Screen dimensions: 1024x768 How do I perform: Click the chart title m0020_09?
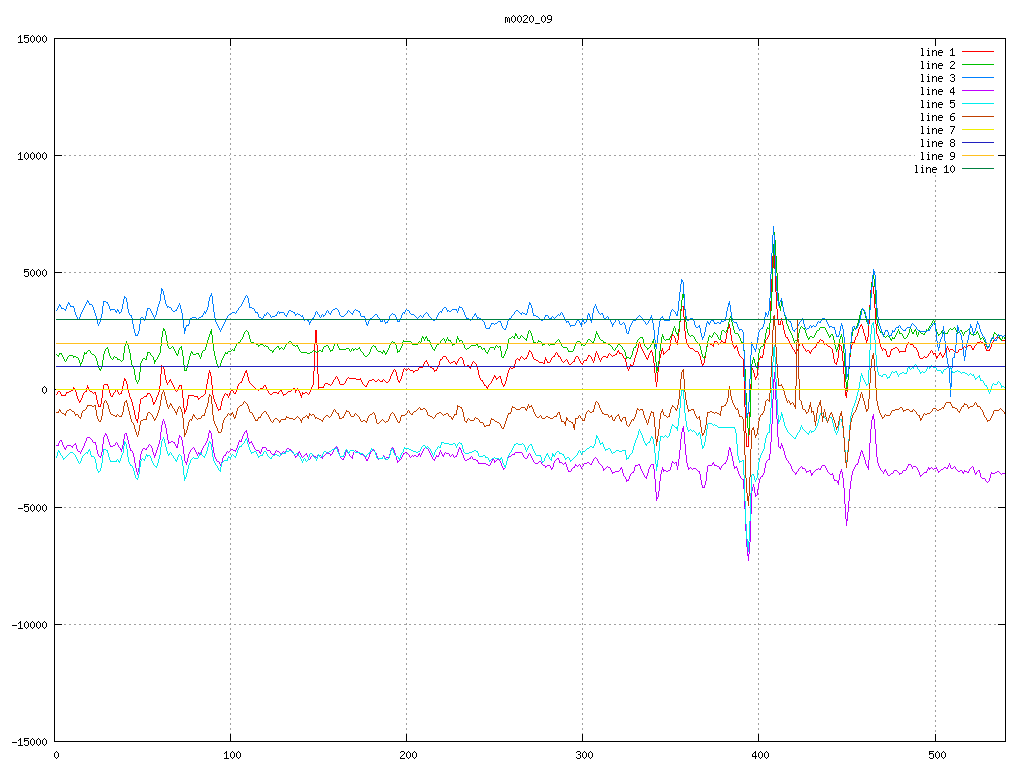(528, 19)
